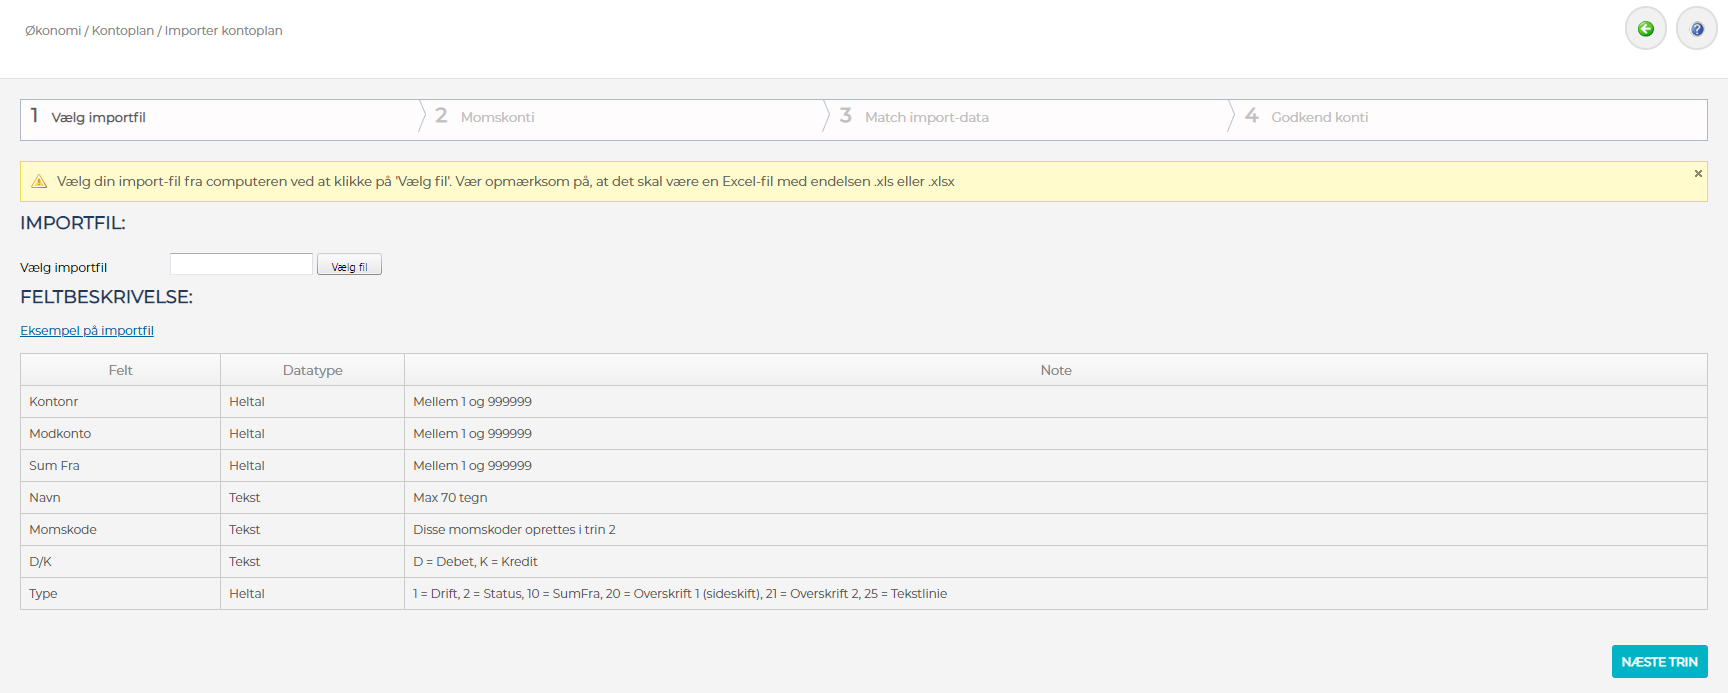
Task: Click the Datatype column header
Action: point(312,370)
